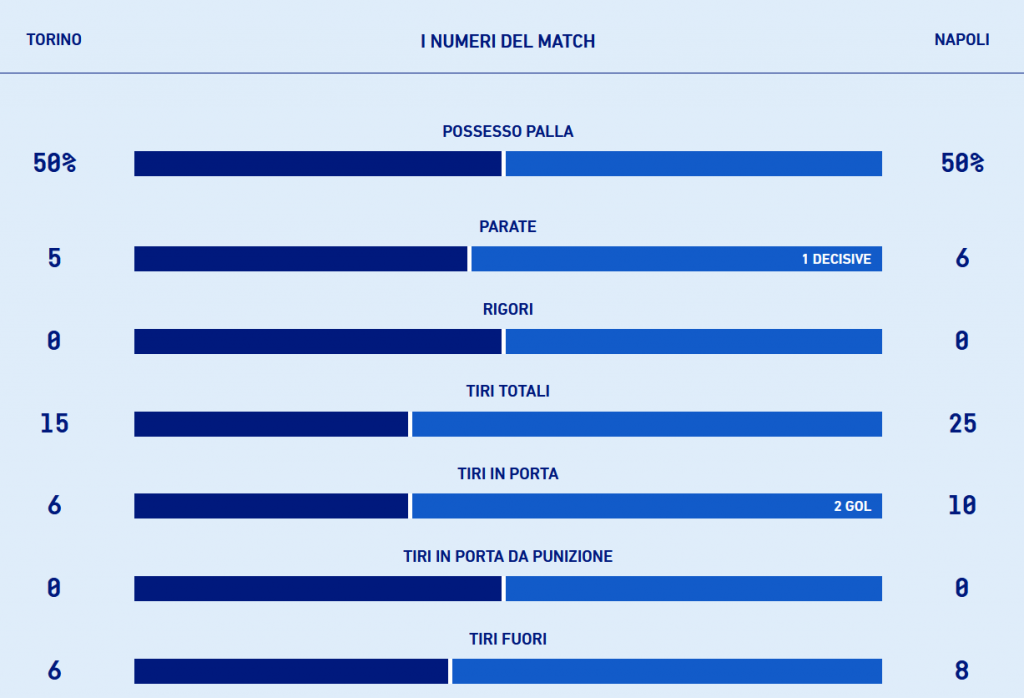Click the TIRI TOTALI label

(x=508, y=392)
